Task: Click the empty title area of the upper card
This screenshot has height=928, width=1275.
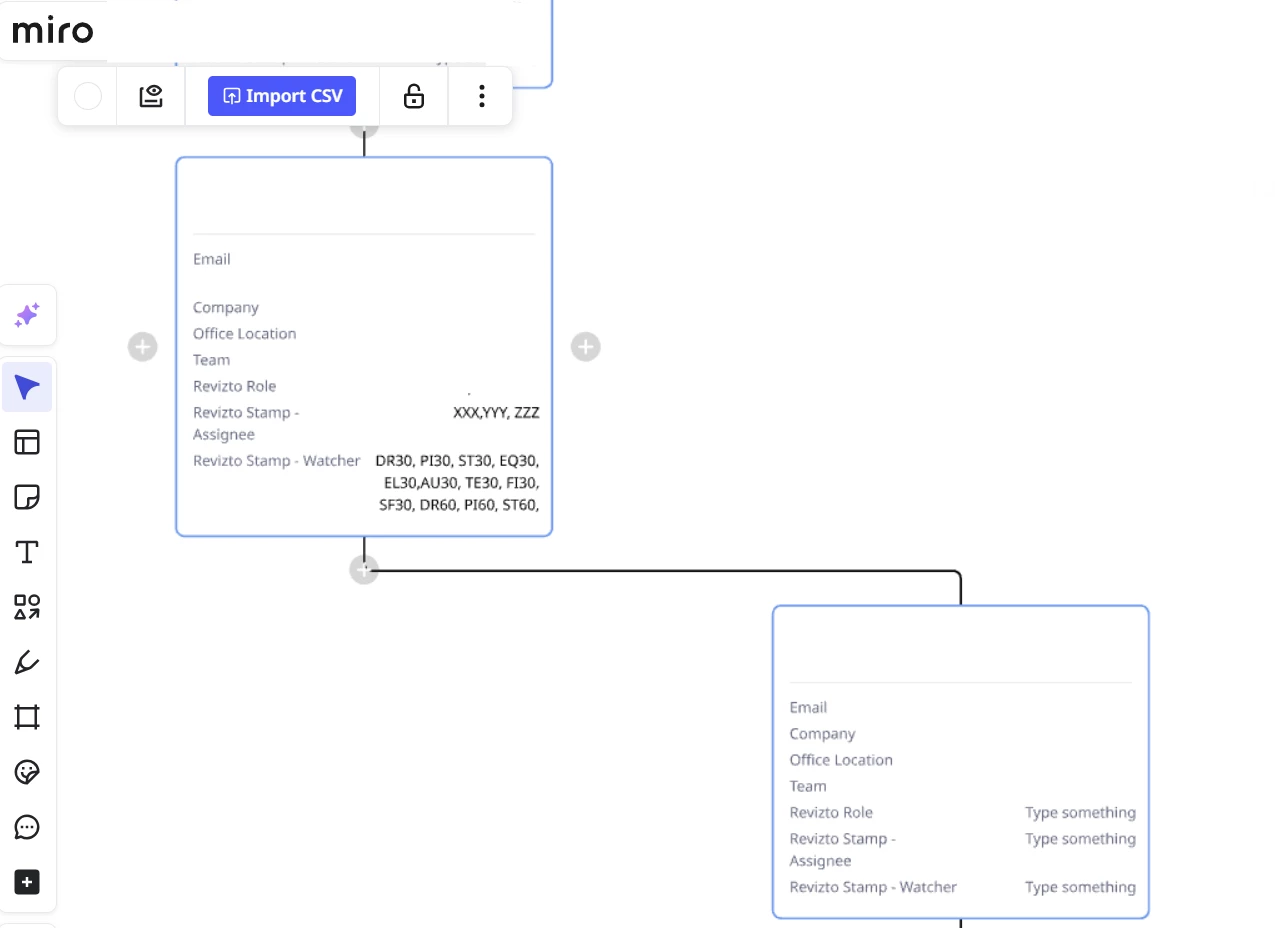Action: coord(364,198)
